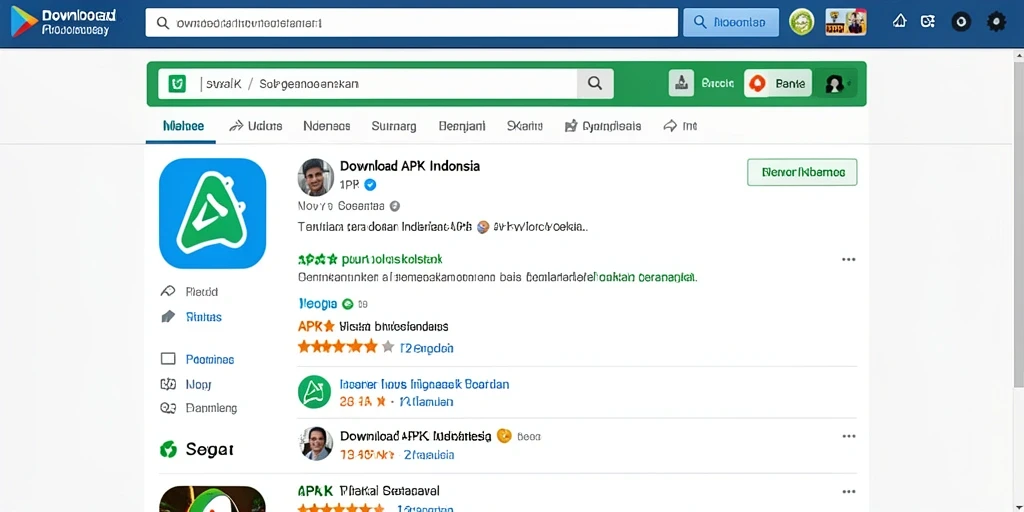Select the Udars tab with share arrow
The height and width of the screenshot is (512, 1024).
[x=255, y=126]
